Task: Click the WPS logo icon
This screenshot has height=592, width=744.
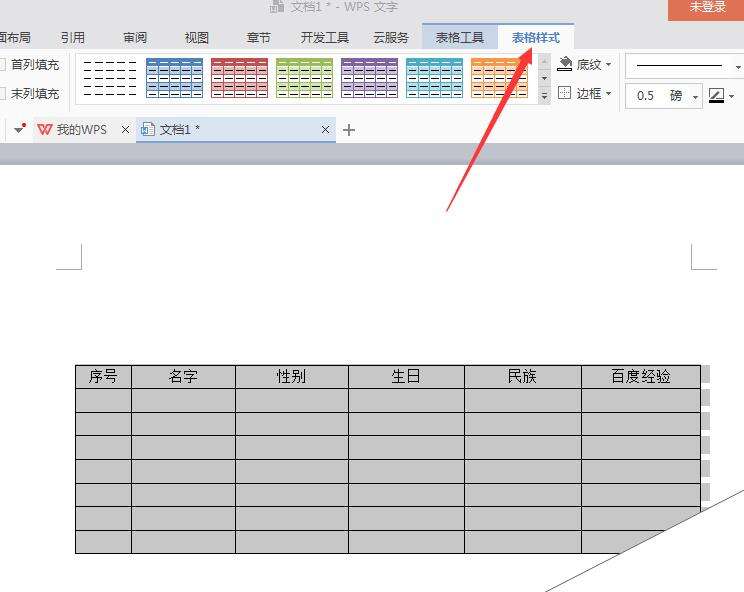Action: tap(45, 130)
